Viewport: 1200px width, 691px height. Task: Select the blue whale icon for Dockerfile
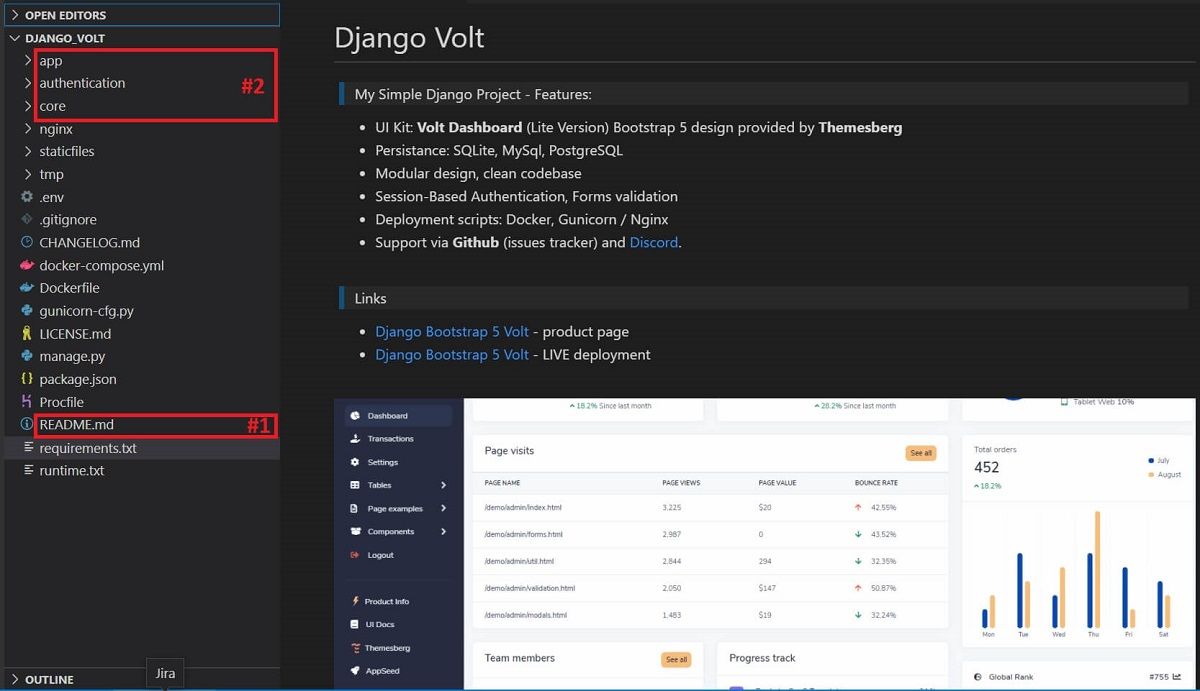(27, 288)
